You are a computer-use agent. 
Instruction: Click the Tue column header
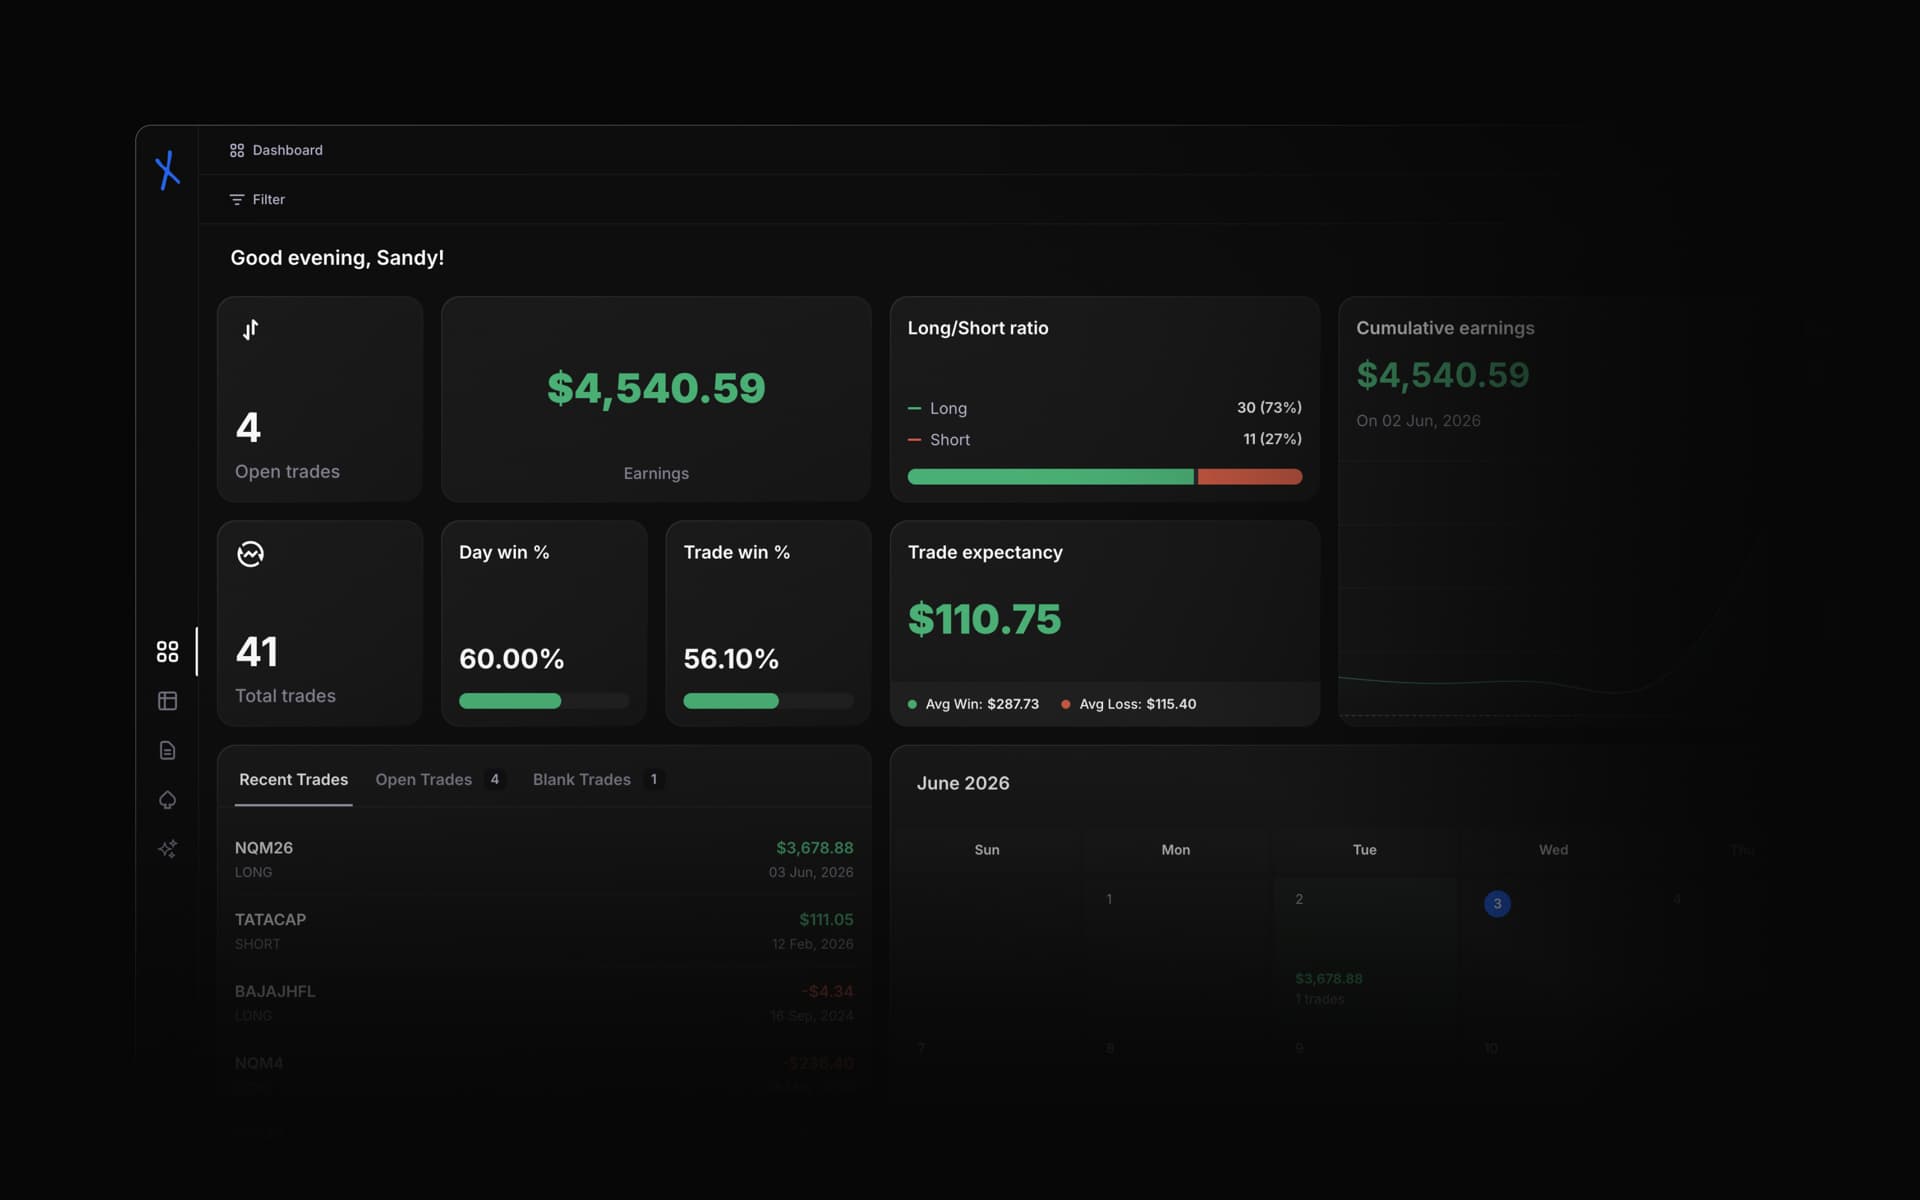tap(1365, 850)
